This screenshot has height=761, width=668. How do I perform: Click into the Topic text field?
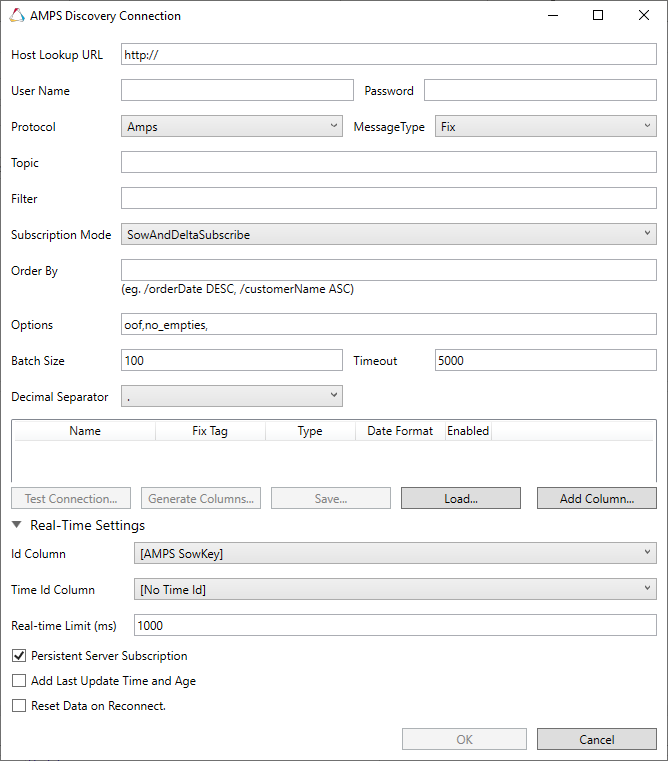pyautogui.click(x=388, y=163)
